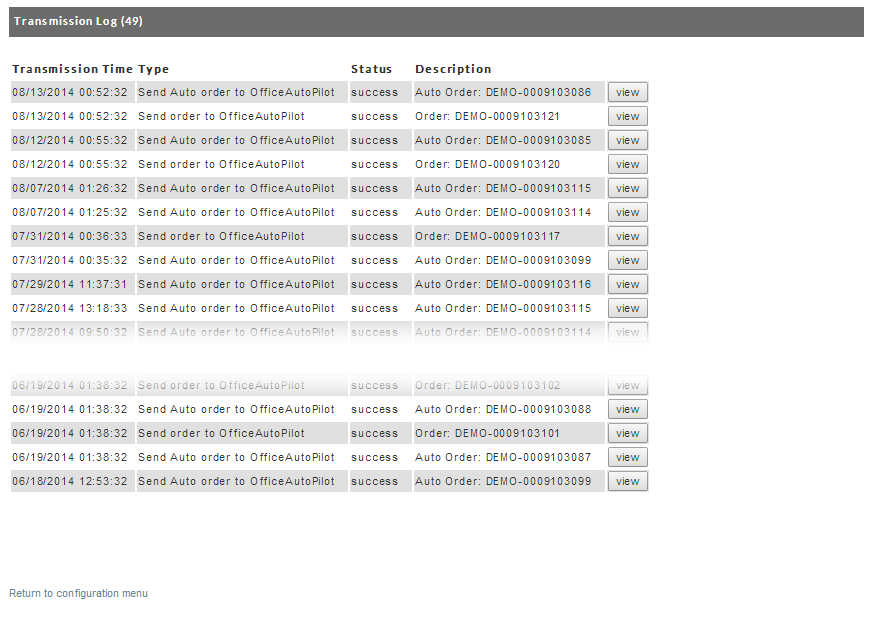Click the Transmission Time column header
Viewport: 880px width, 627px height.
tap(72, 69)
